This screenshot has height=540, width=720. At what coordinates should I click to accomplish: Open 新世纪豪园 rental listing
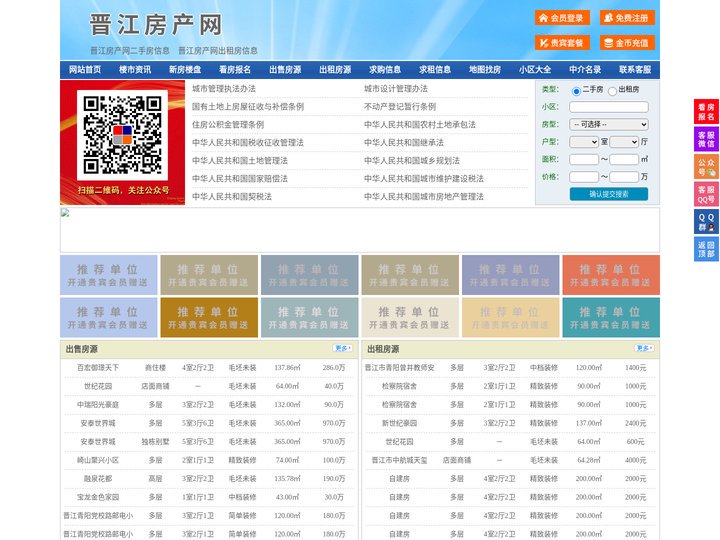click(399, 423)
